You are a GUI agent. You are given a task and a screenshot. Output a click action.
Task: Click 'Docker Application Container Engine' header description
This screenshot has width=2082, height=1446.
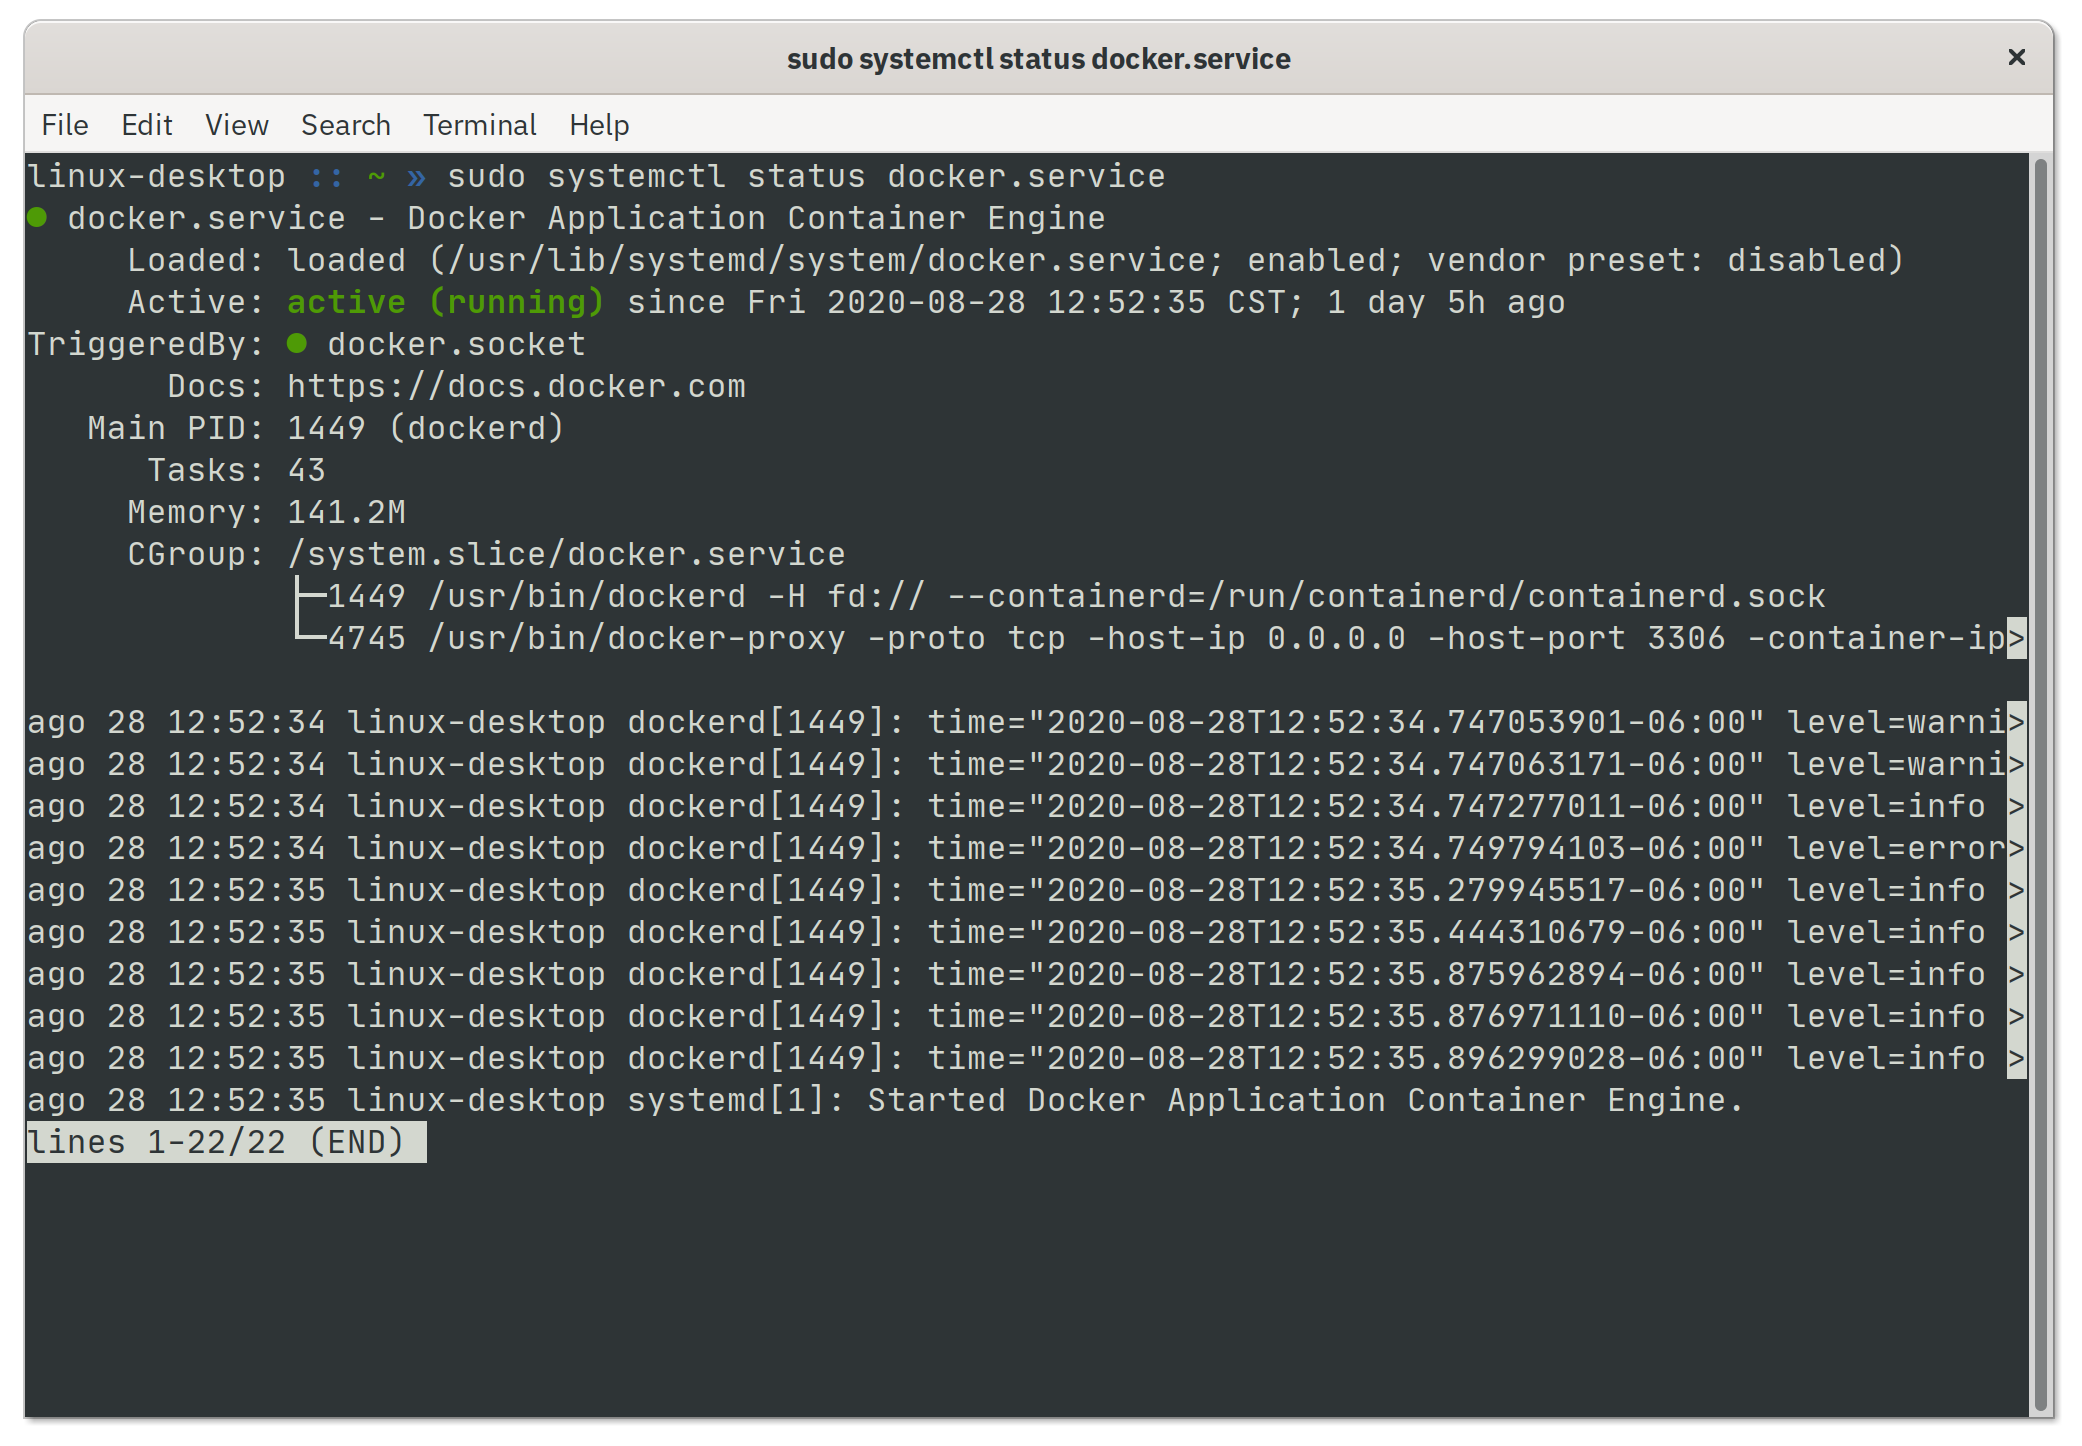pyautogui.click(x=757, y=218)
